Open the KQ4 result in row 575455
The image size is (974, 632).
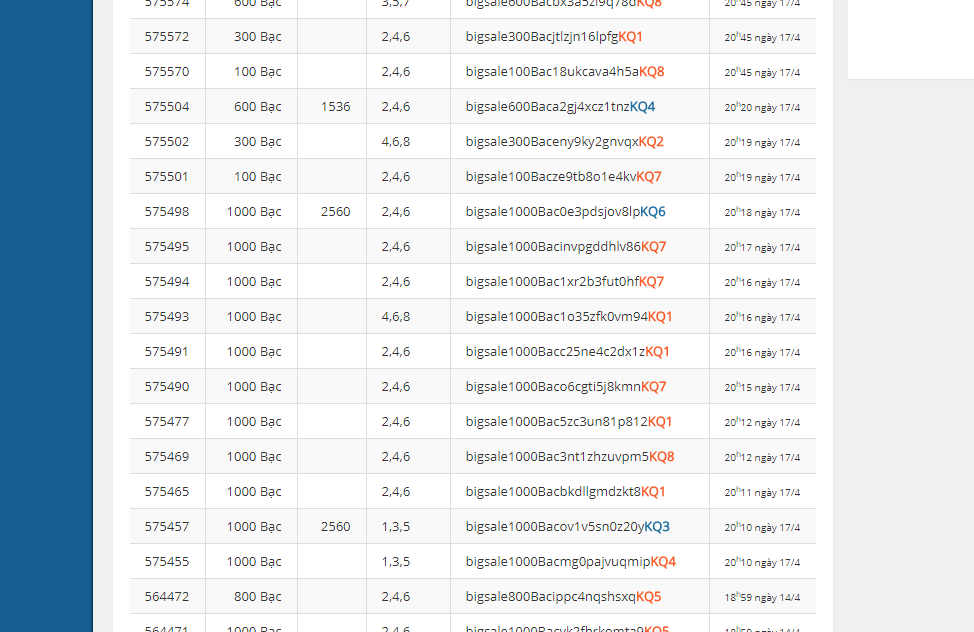tap(663, 562)
